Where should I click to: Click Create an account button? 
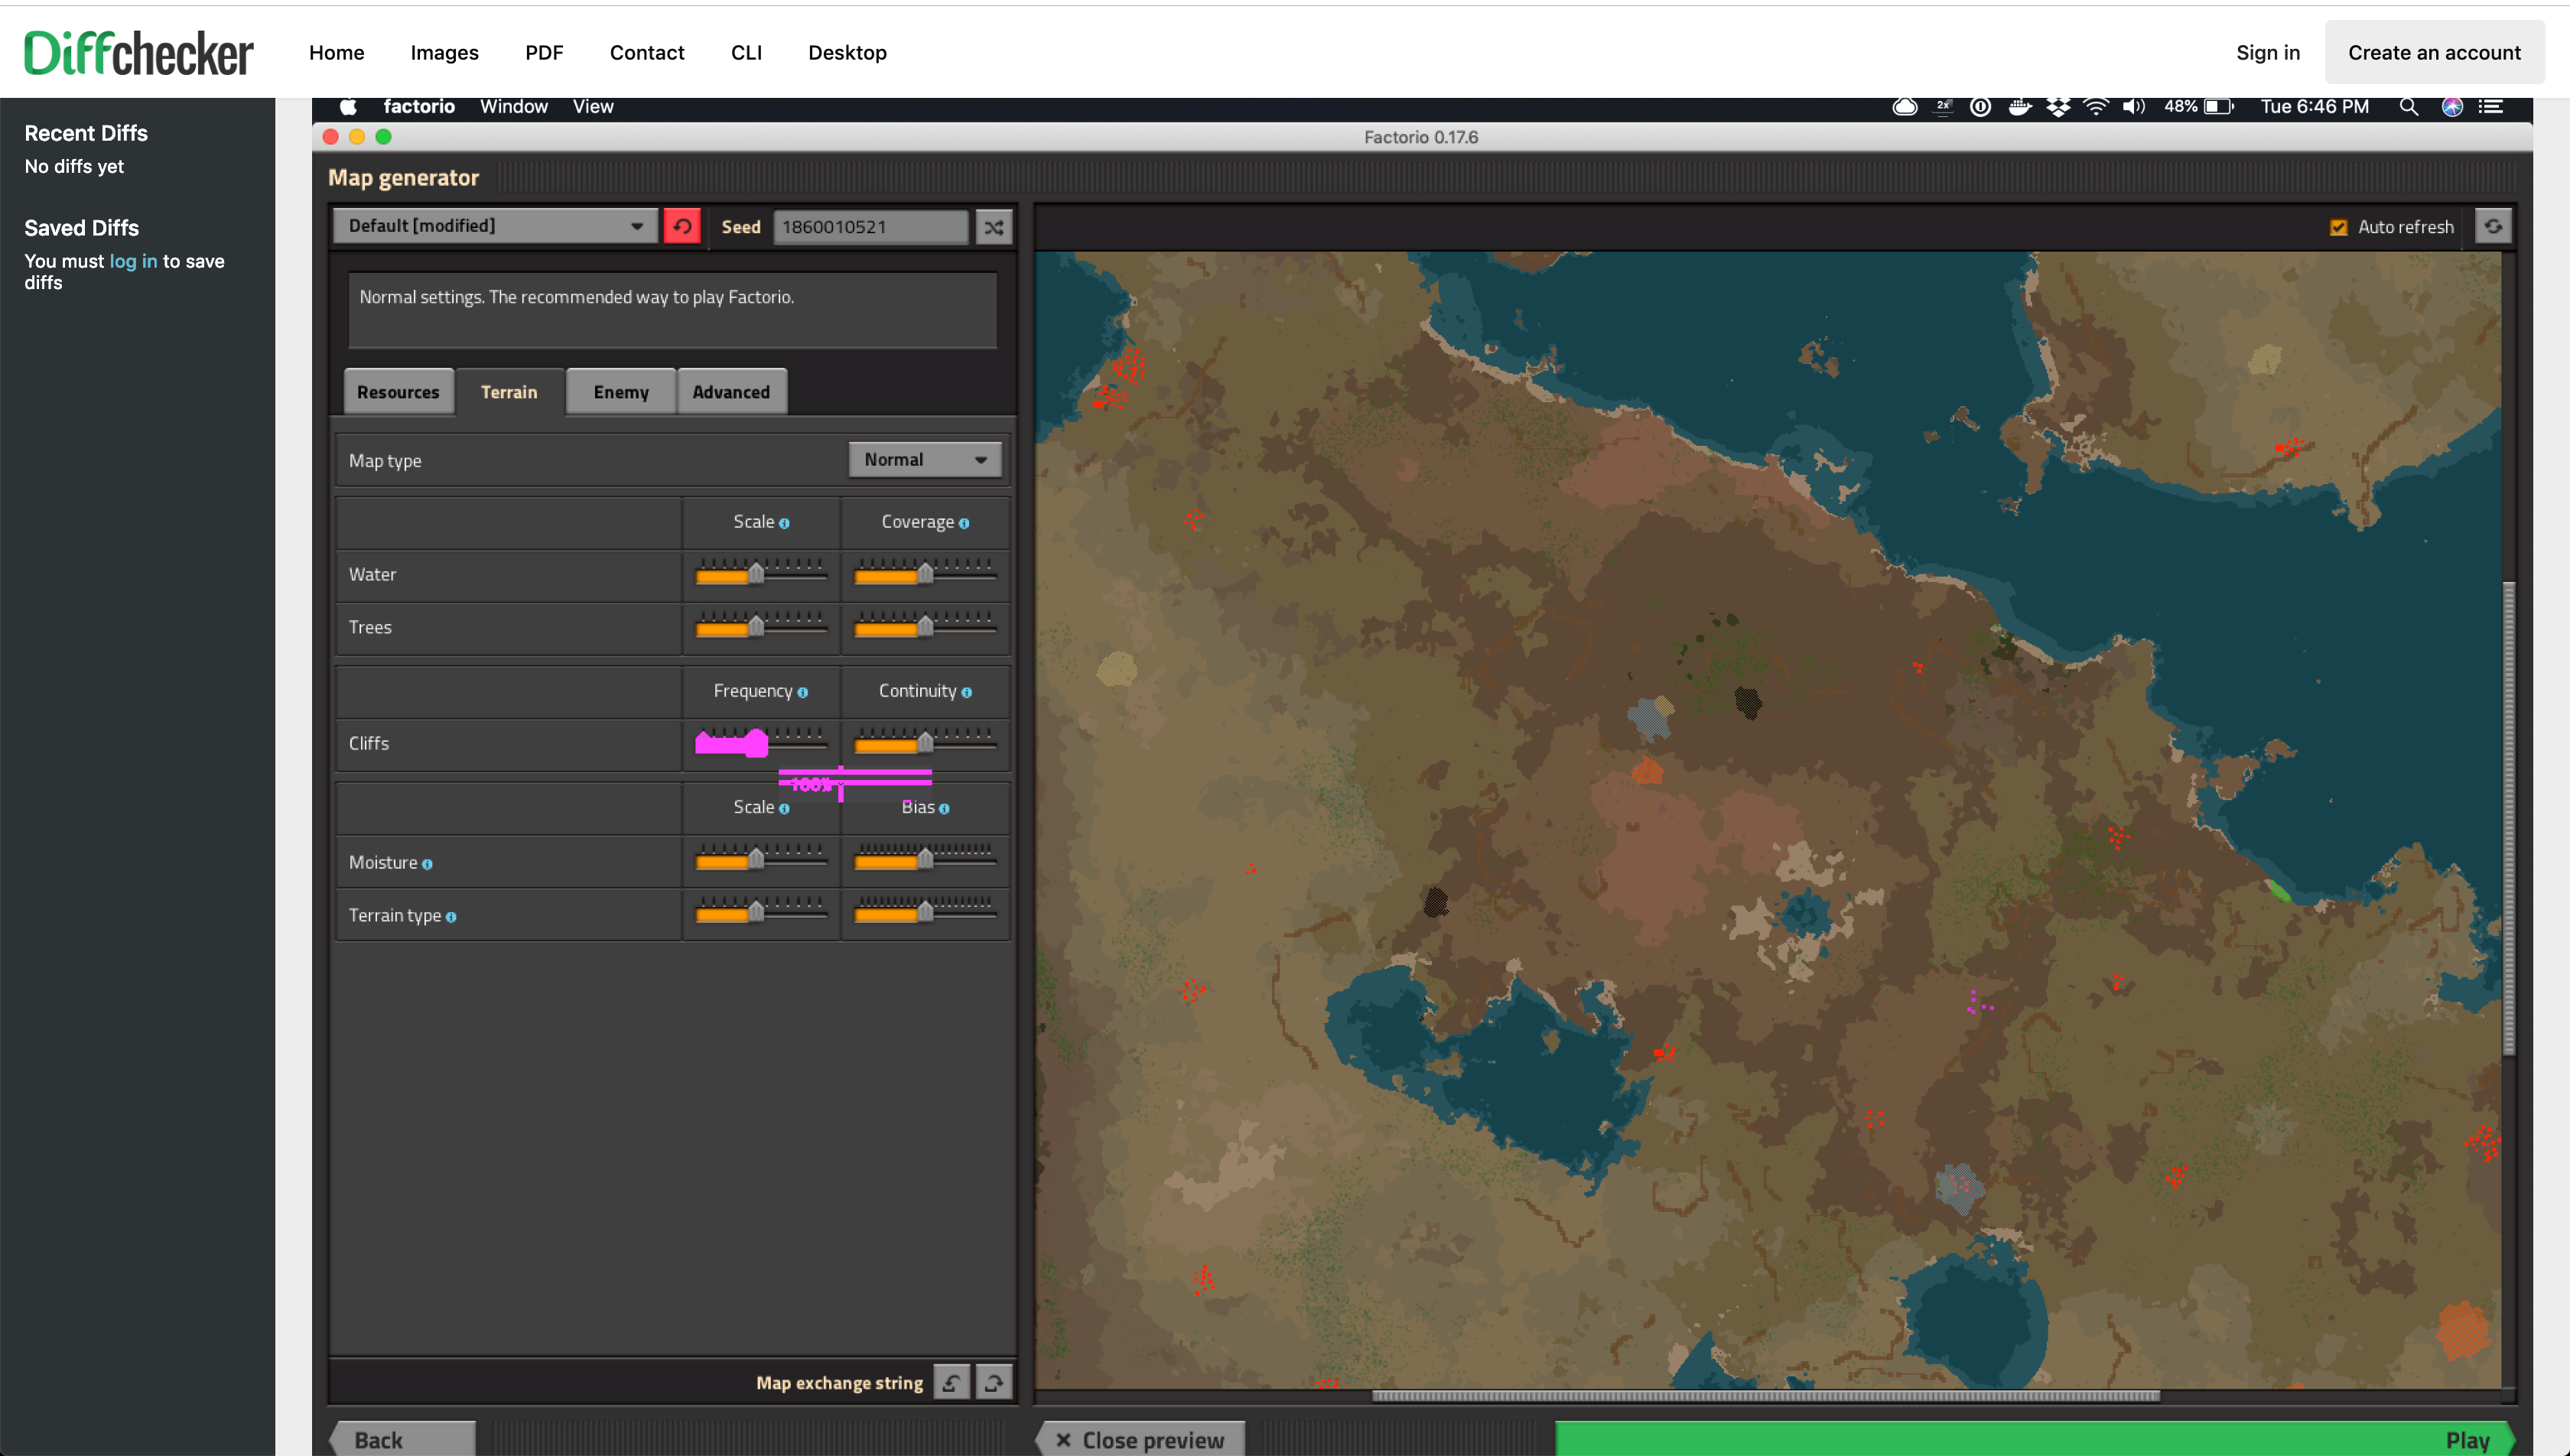2434,53
